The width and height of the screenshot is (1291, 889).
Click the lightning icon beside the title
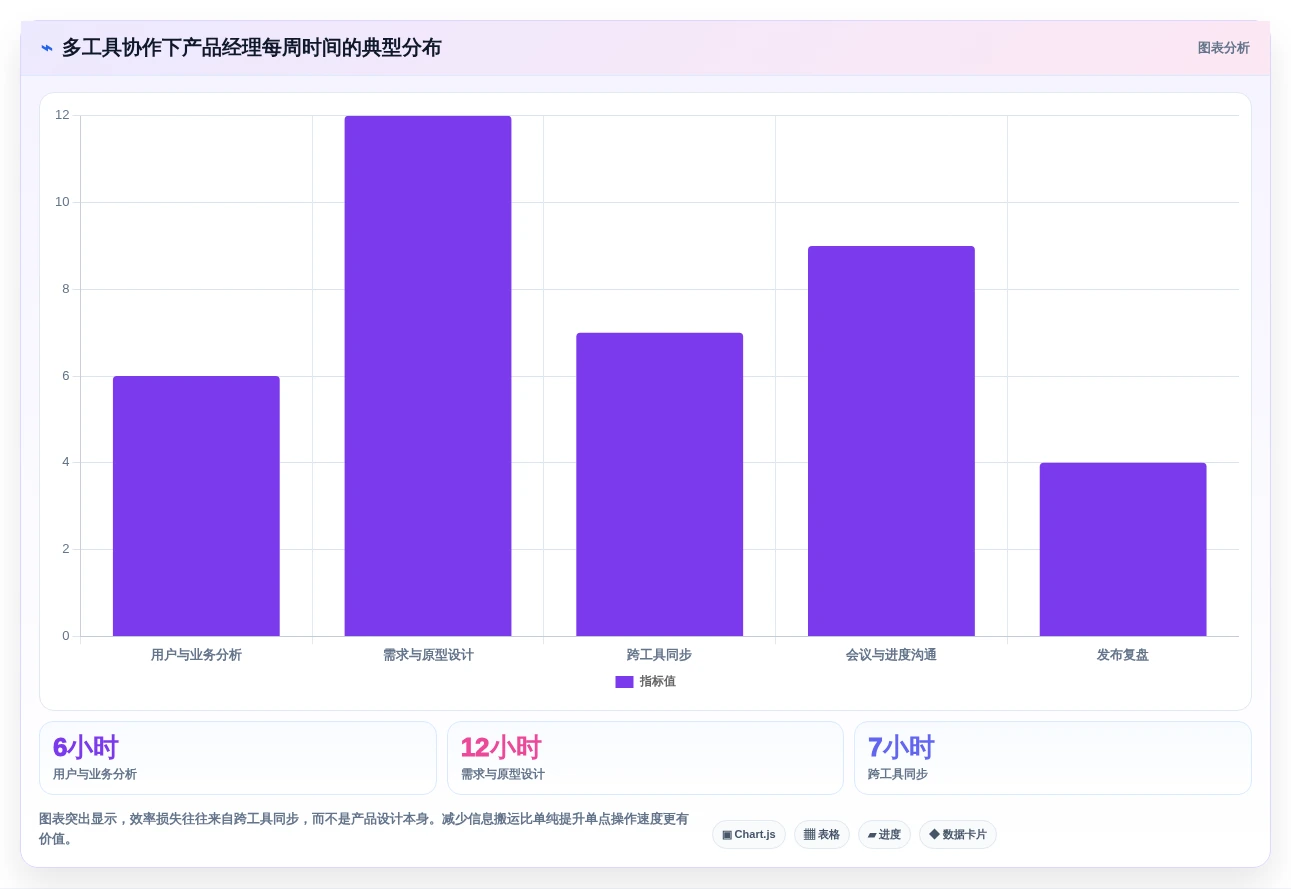pos(46,48)
